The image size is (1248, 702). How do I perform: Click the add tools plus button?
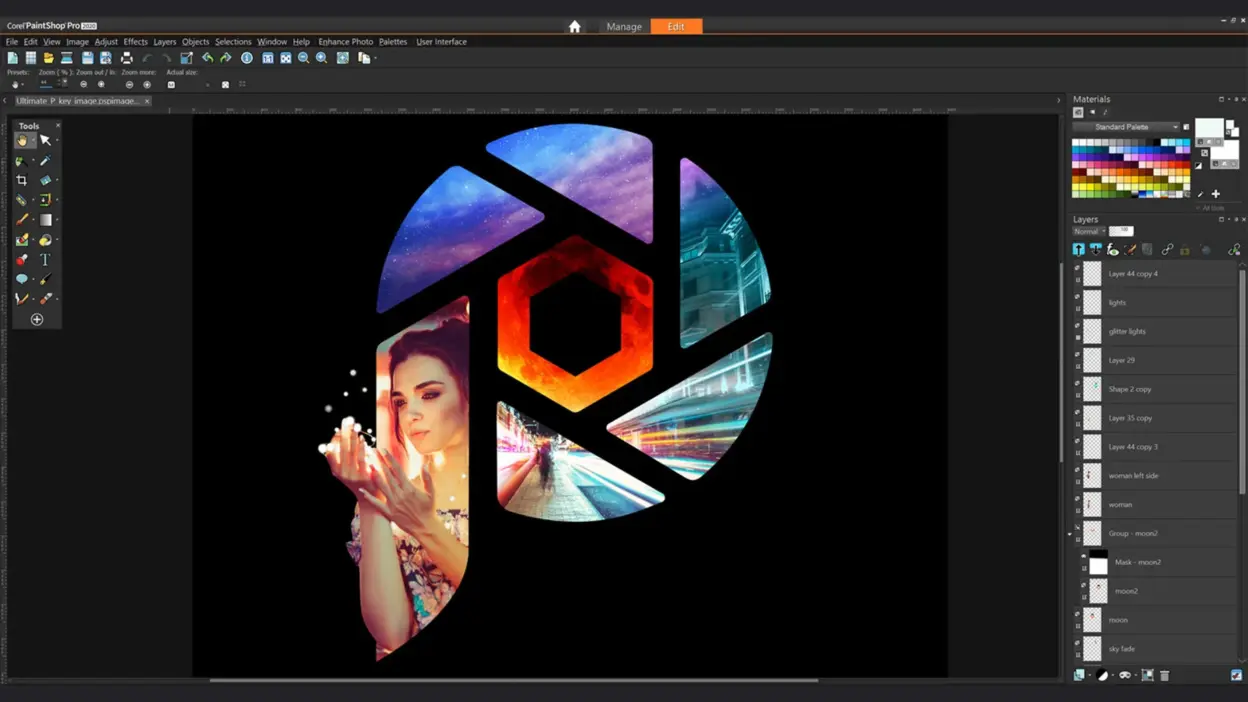coord(37,320)
